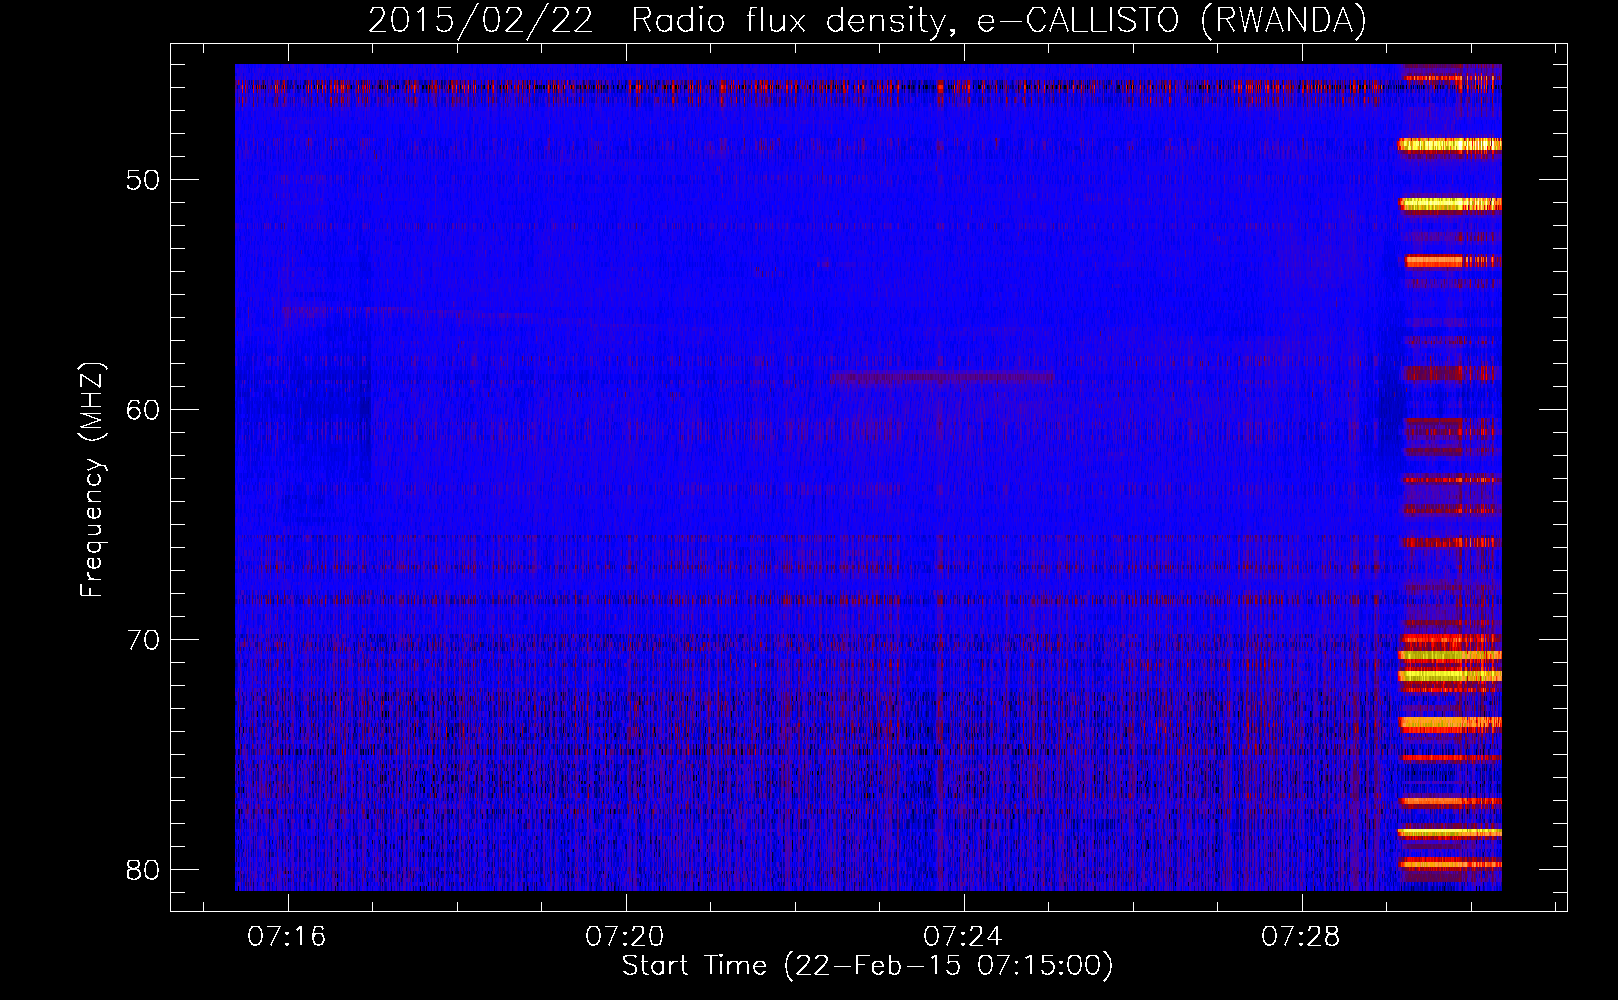The width and height of the screenshot is (1618, 1000).
Task: Click the 50 MHz frequency tick label
Action: pyautogui.click(x=143, y=181)
